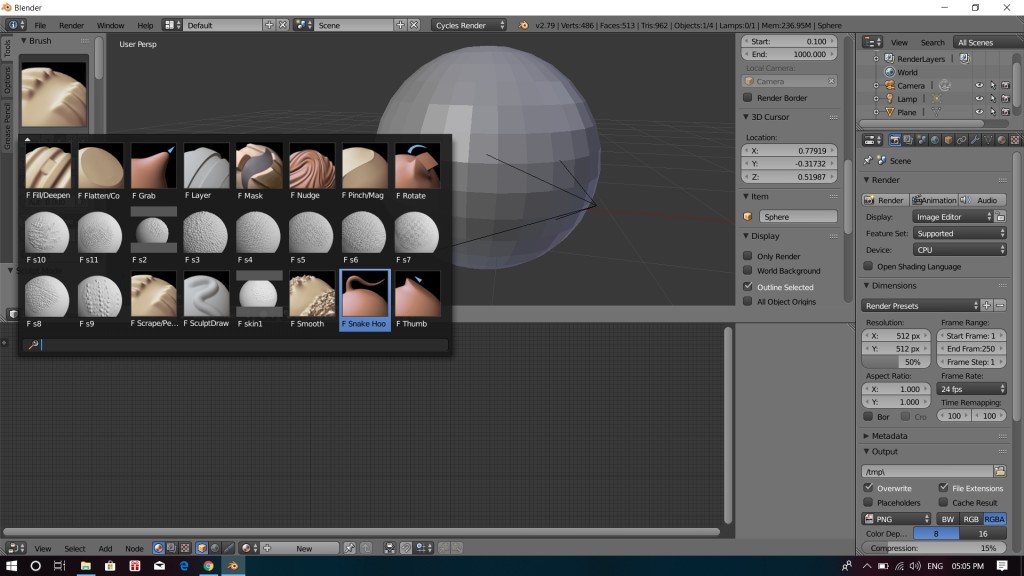Open the Render menu in the top header
The image size is (1024, 576).
point(71,26)
